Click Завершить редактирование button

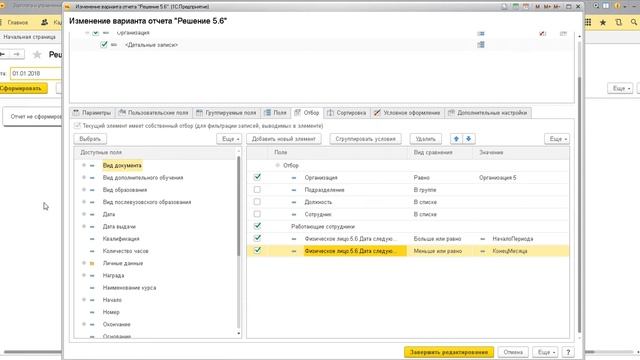click(x=449, y=352)
